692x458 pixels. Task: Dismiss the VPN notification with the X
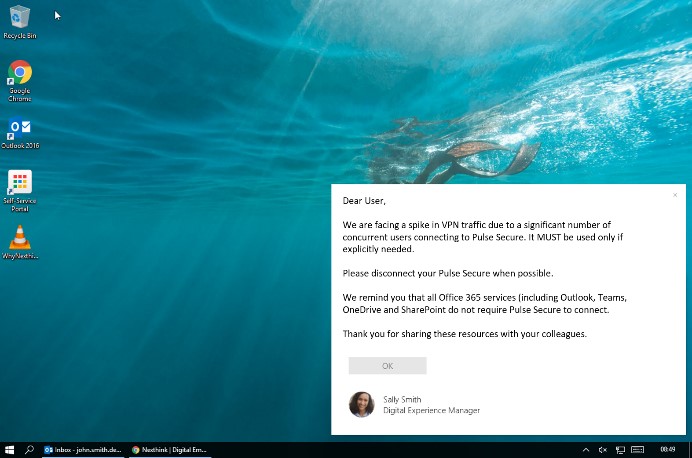[675, 195]
